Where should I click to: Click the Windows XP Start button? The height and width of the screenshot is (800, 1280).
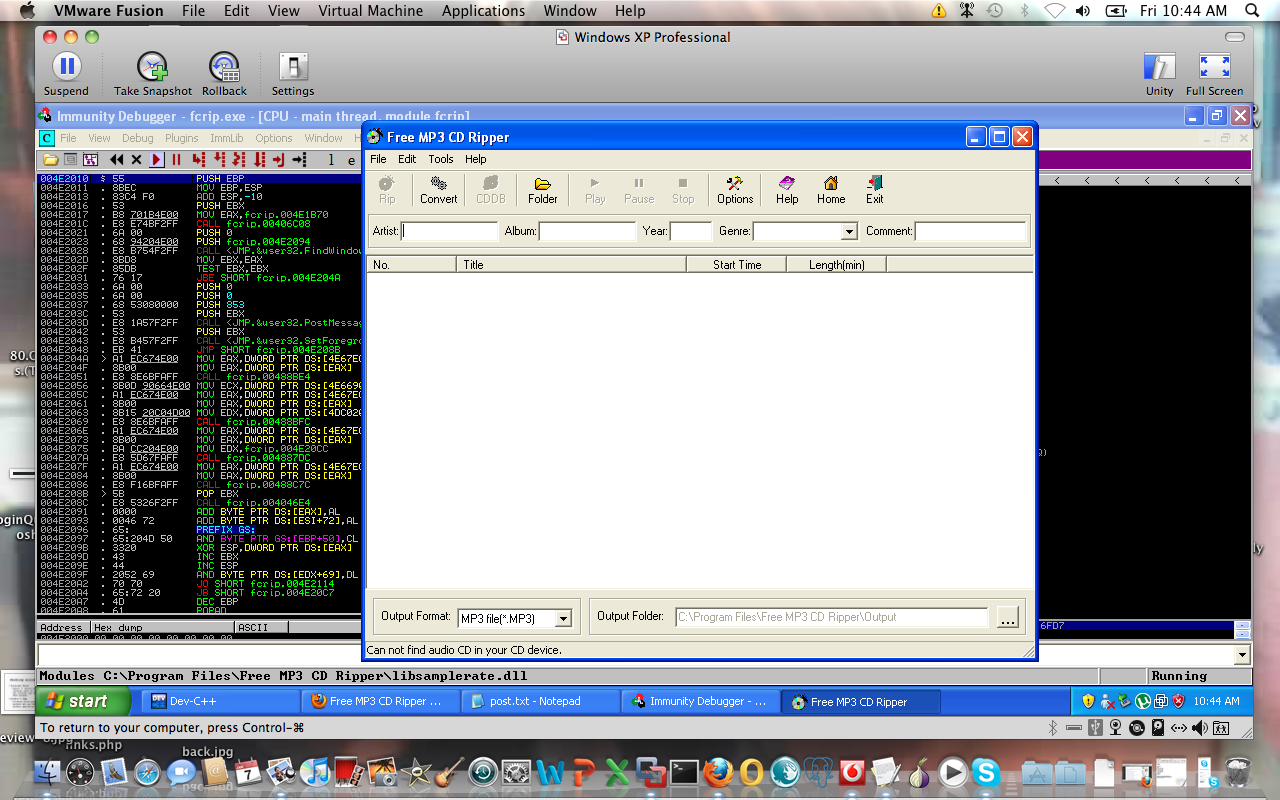pos(84,701)
